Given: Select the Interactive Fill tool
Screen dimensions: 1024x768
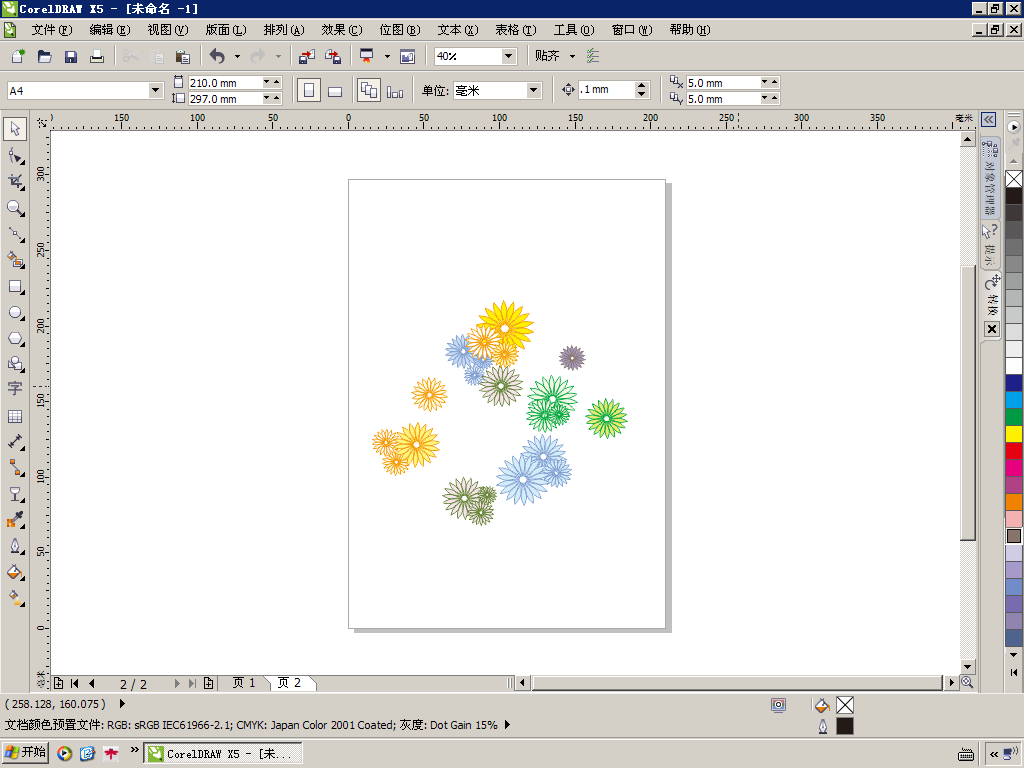Looking at the screenshot, I should [15, 598].
